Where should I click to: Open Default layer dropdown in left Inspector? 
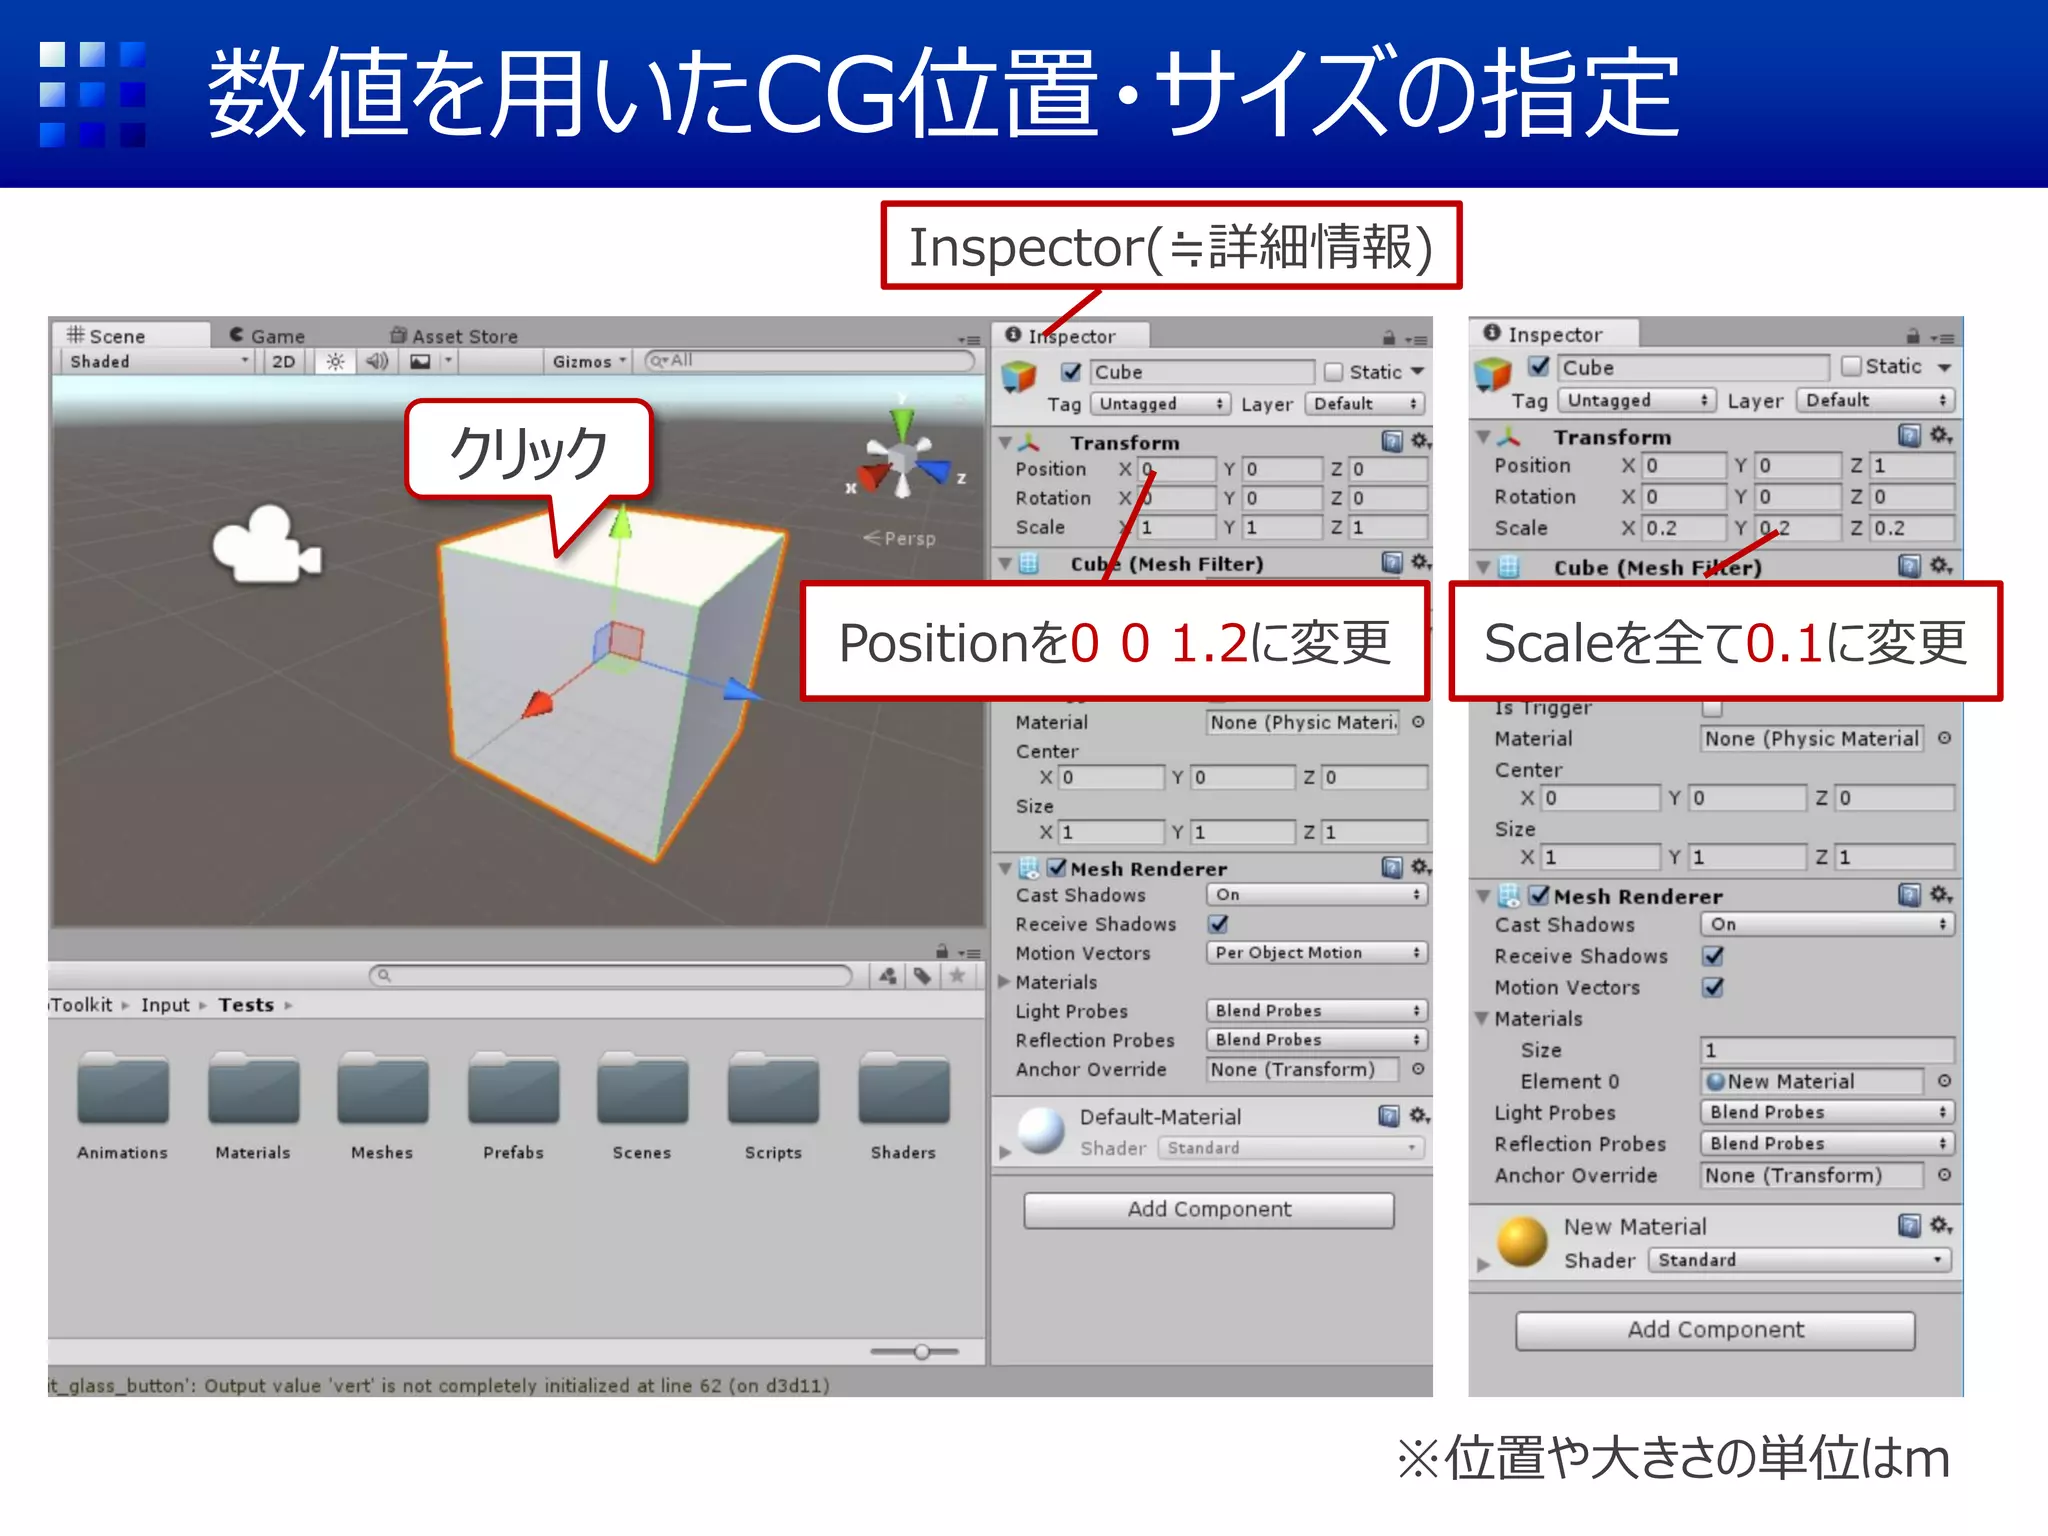click(1365, 404)
